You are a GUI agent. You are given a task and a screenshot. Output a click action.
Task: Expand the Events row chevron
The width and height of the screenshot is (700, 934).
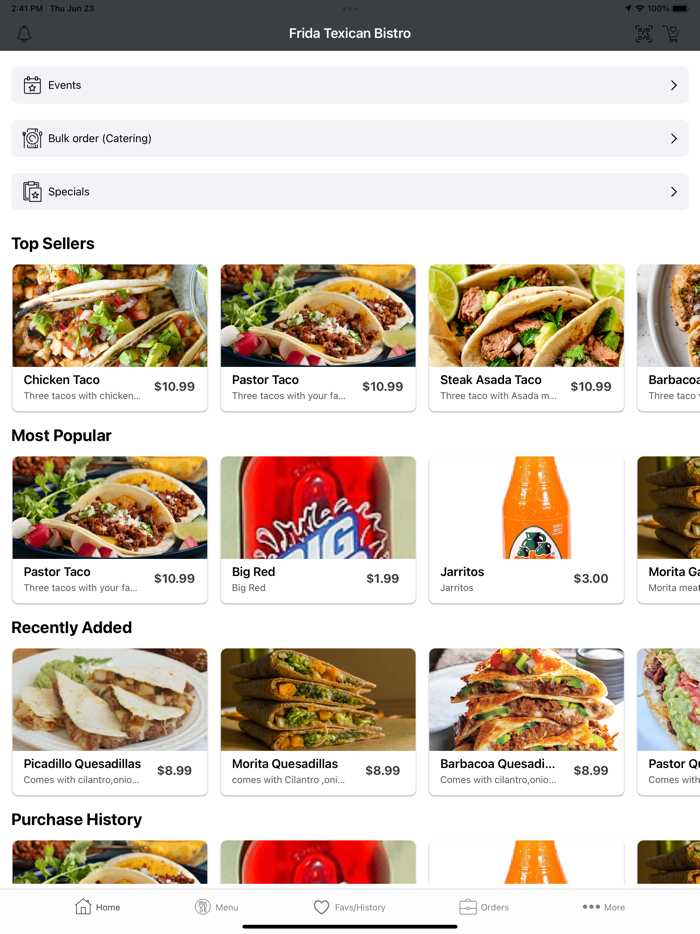[674, 85]
